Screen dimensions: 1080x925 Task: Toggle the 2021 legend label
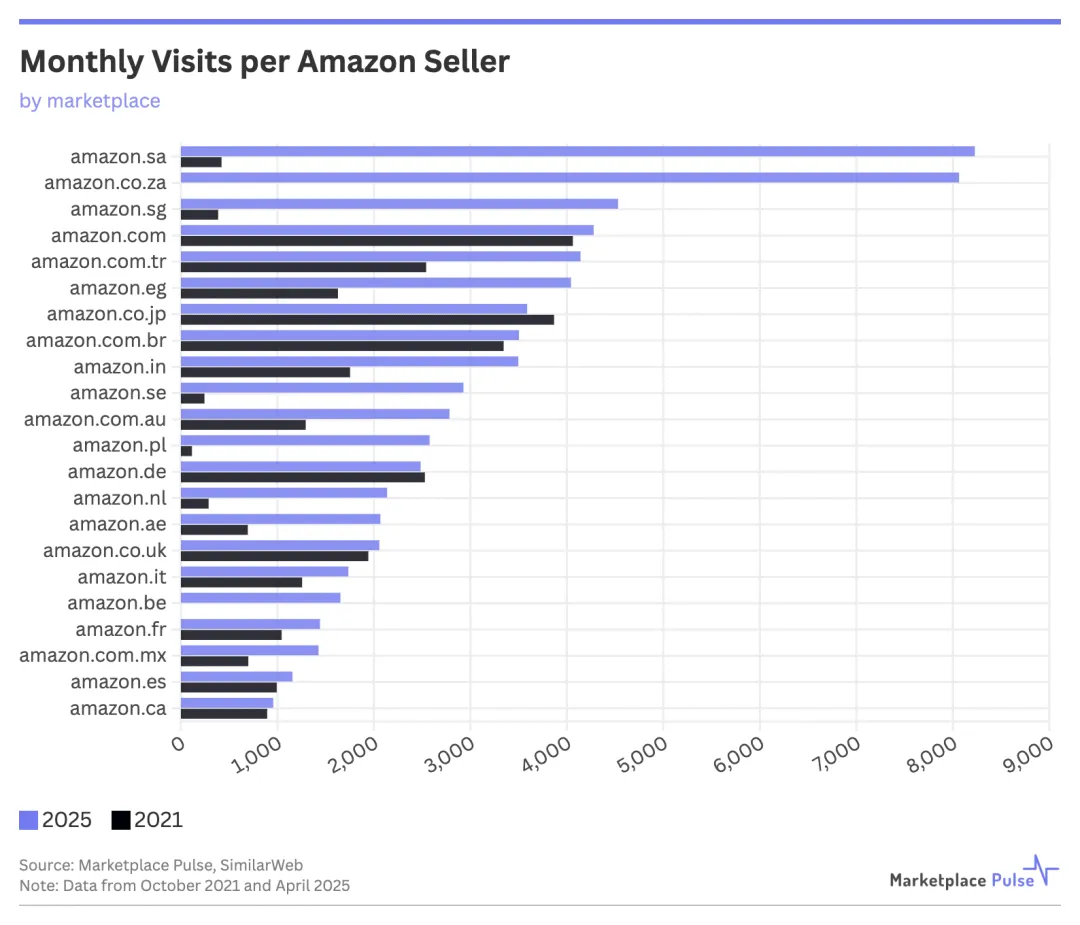click(159, 820)
